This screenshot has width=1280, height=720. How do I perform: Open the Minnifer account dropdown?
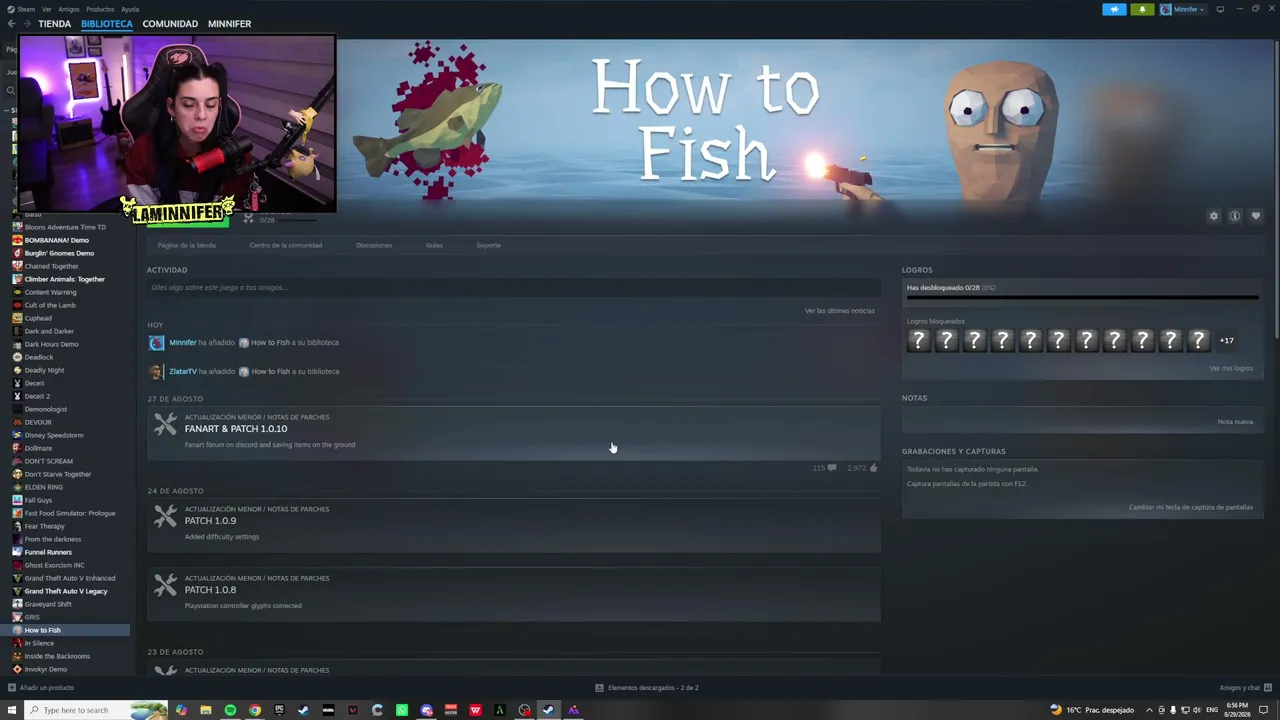coord(1183,9)
